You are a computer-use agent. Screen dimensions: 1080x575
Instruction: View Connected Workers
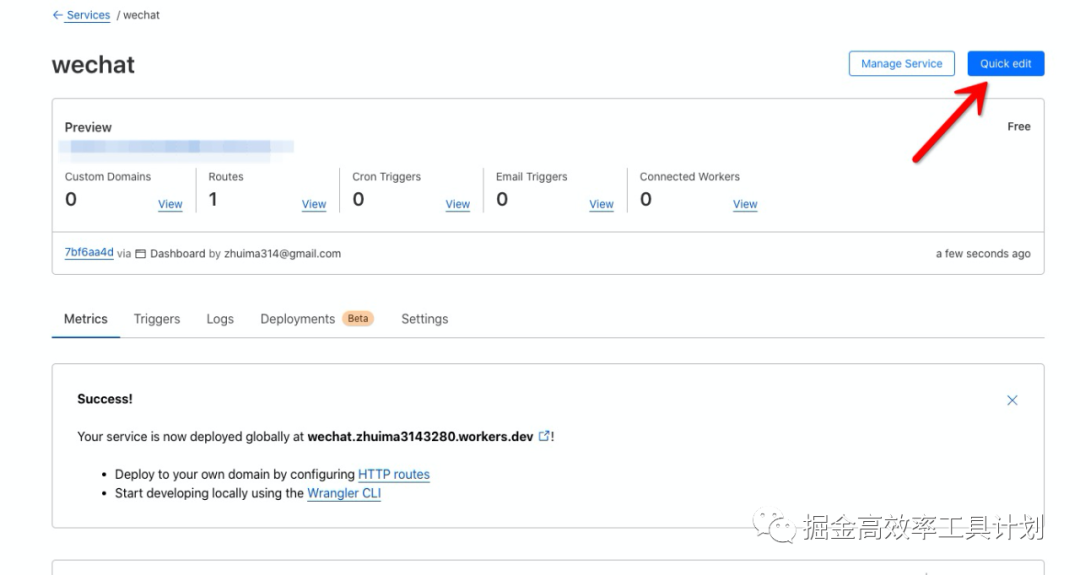tap(745, 204)
